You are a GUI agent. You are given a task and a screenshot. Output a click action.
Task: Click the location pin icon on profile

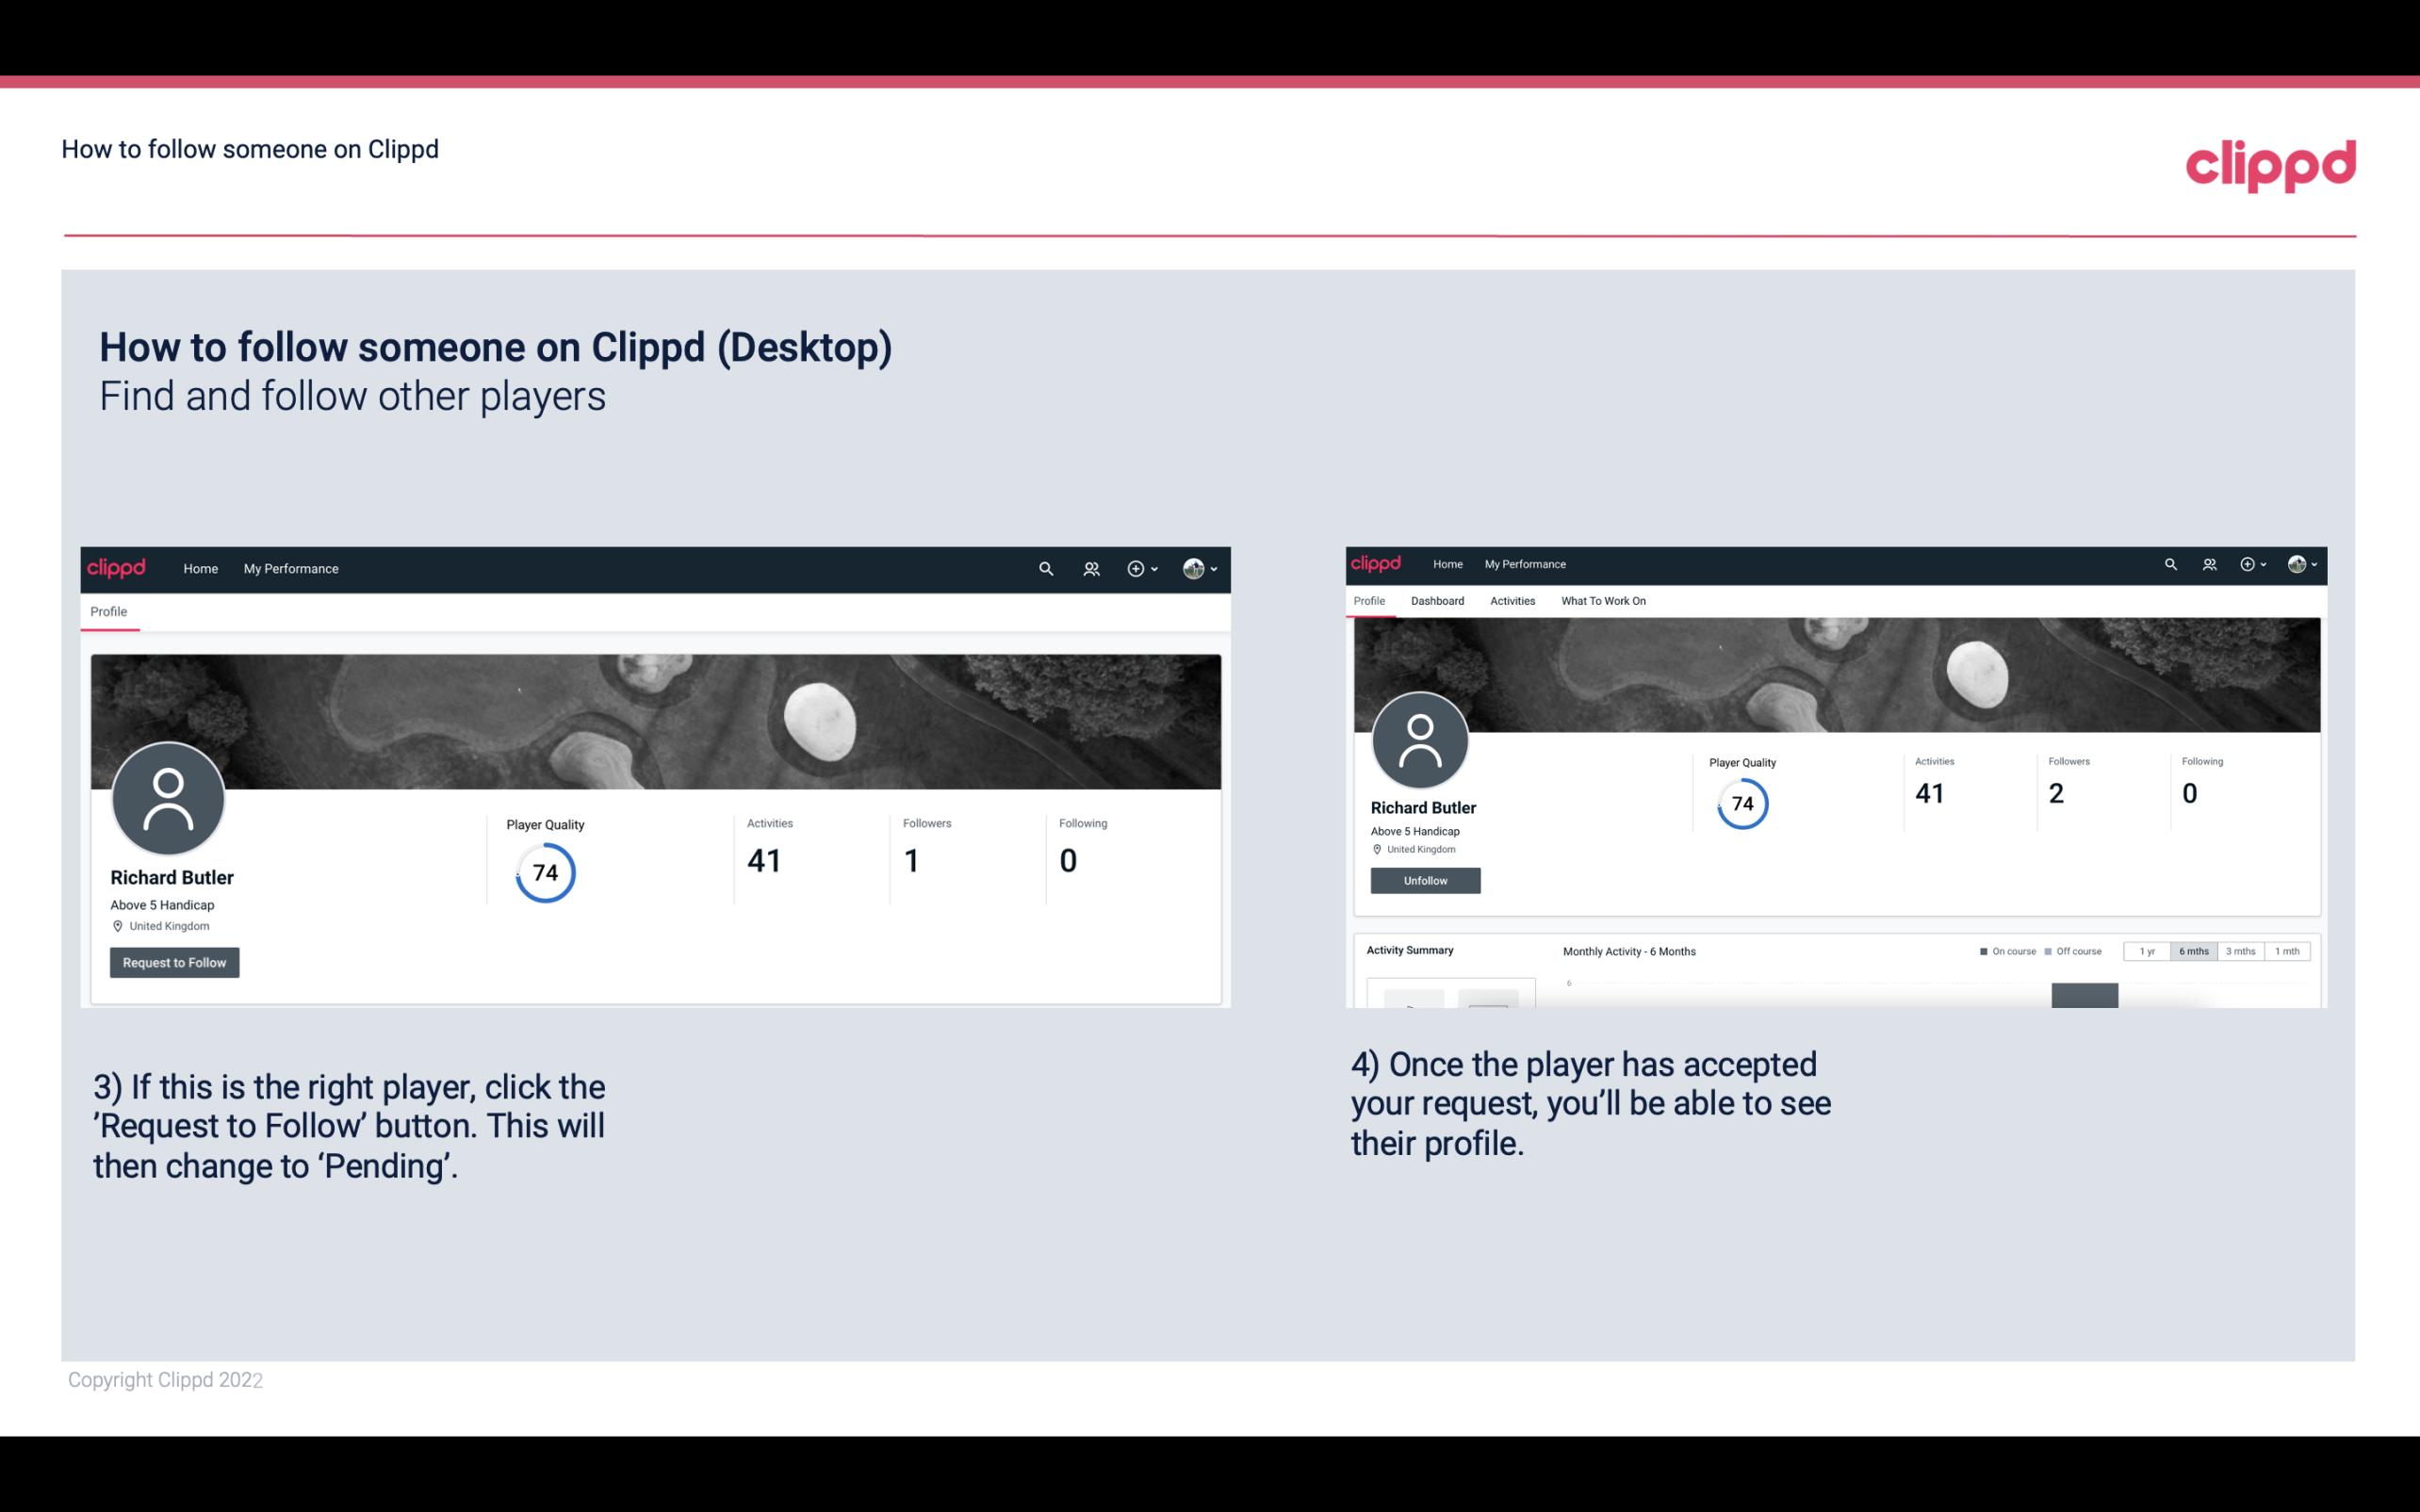point(117,925)
